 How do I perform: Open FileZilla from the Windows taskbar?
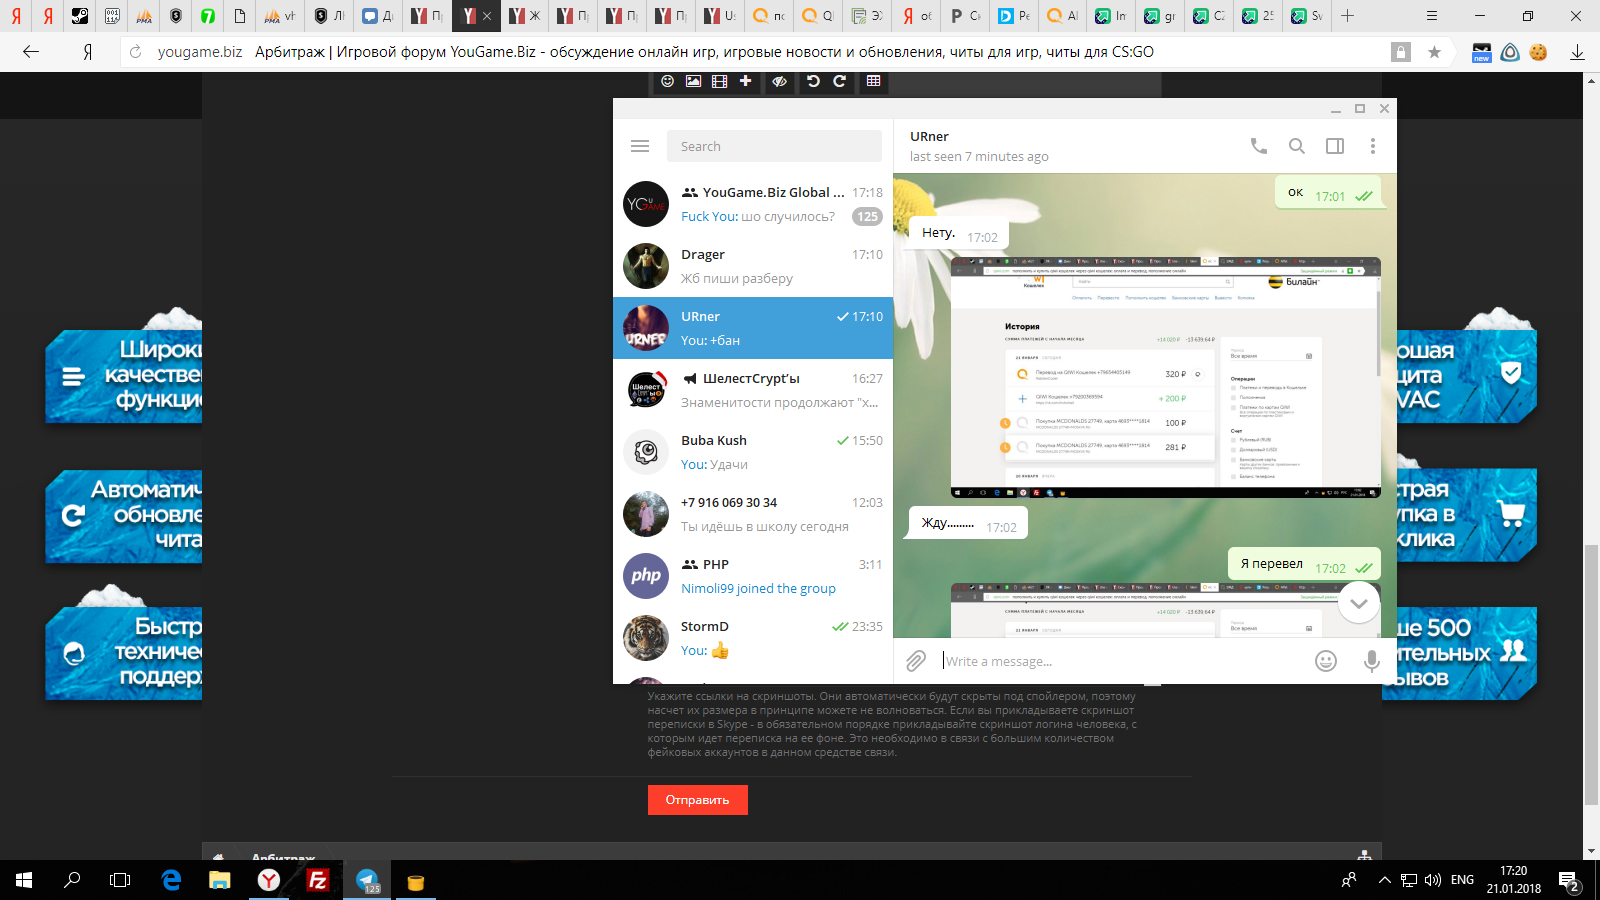point(318,880)
